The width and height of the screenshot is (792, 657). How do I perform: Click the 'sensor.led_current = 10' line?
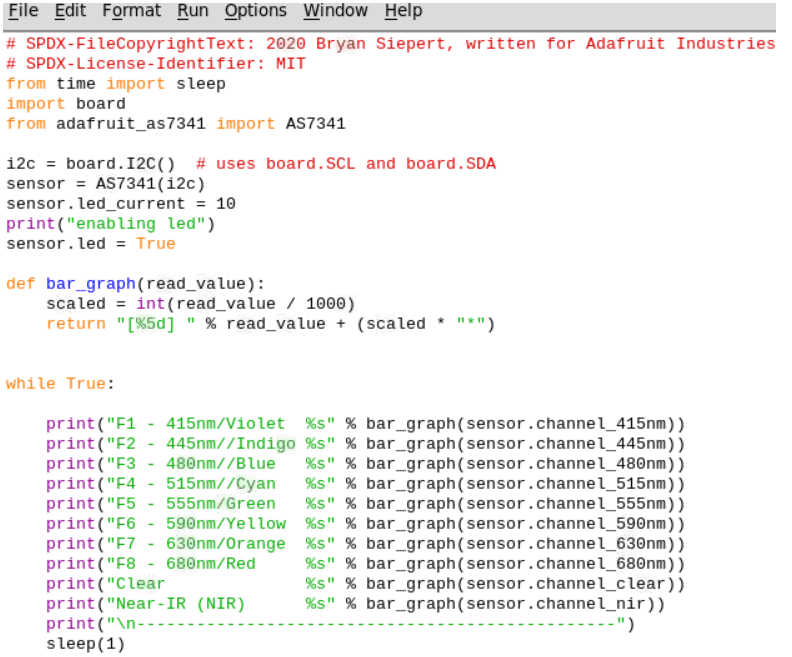click(x=120, y=204)
